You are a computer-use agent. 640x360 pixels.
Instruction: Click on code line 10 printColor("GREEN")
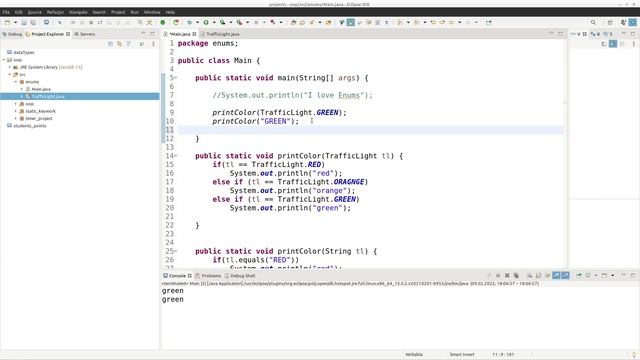pos(256,121)
